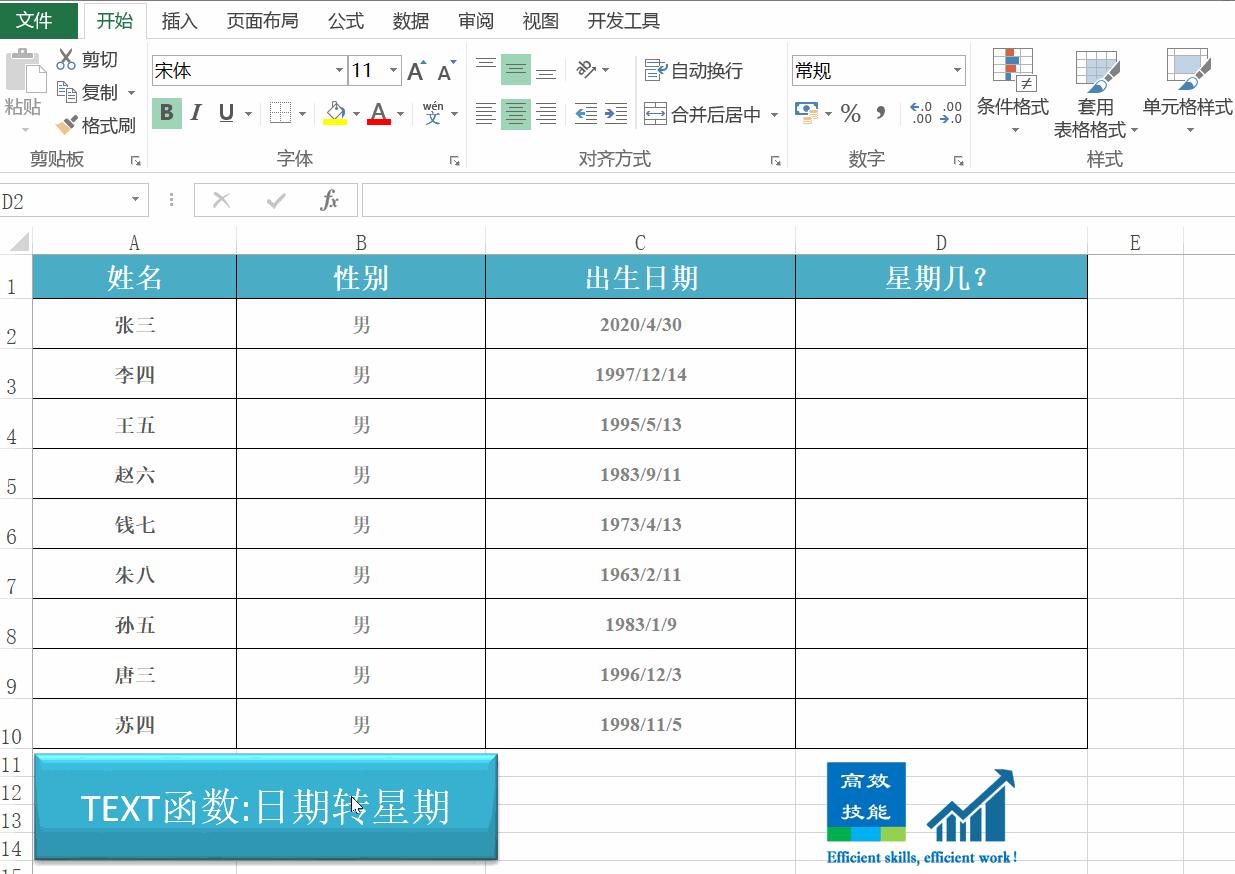Click the yellow fill color swatch
1235x874 pixels.
point(333,120)
